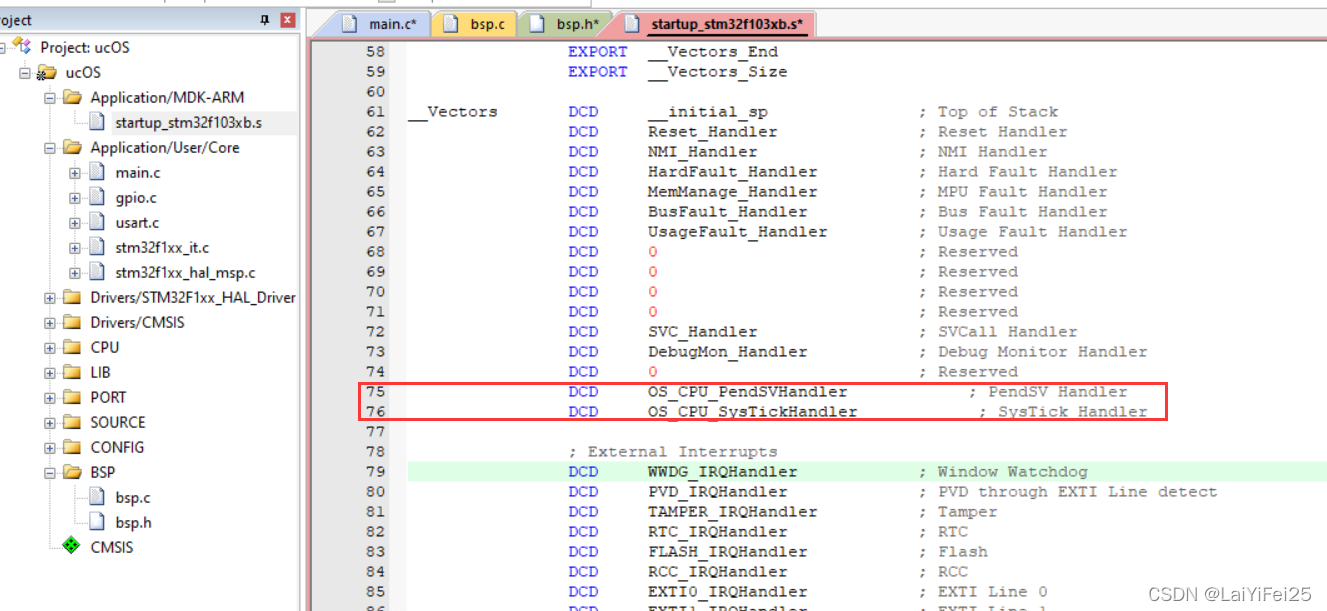Click the bsp.c file icon under BSP
1327x611 pixels.
96,497
